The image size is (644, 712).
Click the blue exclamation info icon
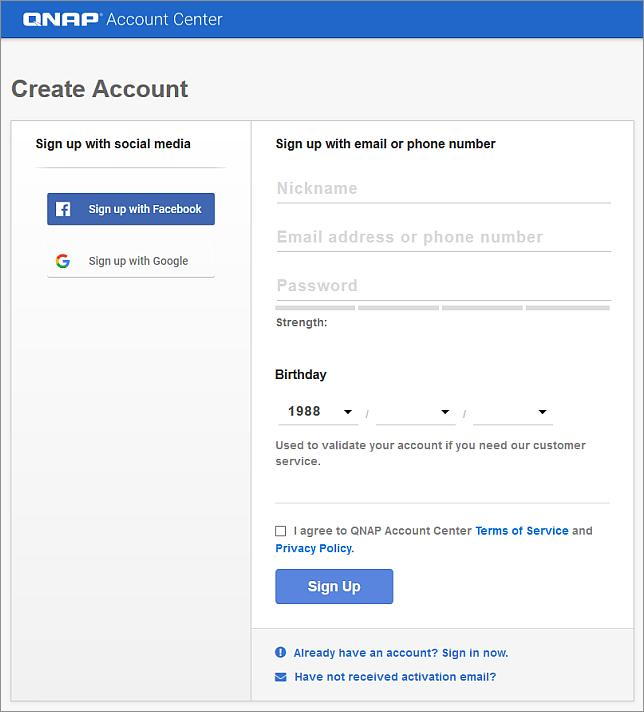point(281,652)
